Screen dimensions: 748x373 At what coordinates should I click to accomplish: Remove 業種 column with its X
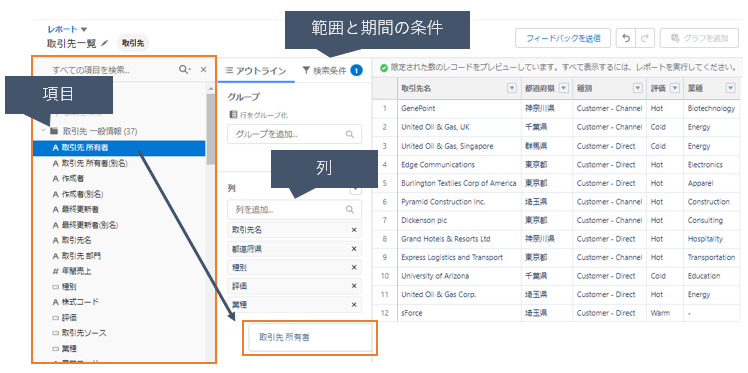[354, 304]
